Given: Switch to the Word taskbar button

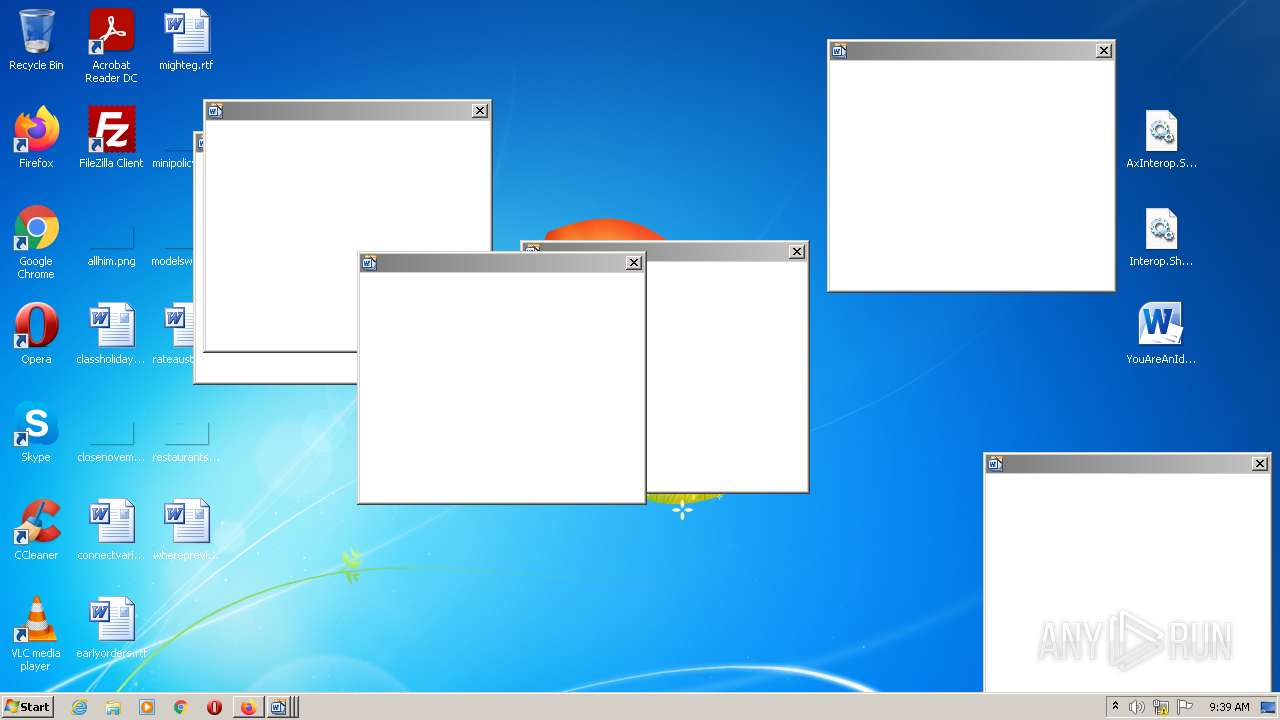Looking at the screenshot, I should (x=281, y=707).
